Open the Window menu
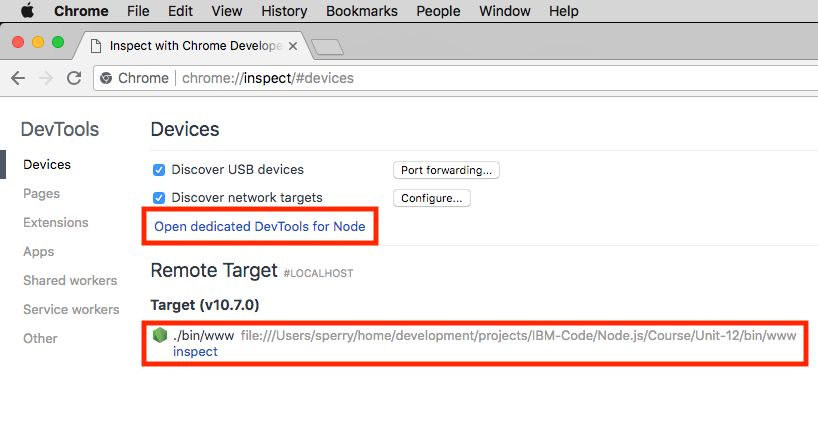 (x=504, y=11)
